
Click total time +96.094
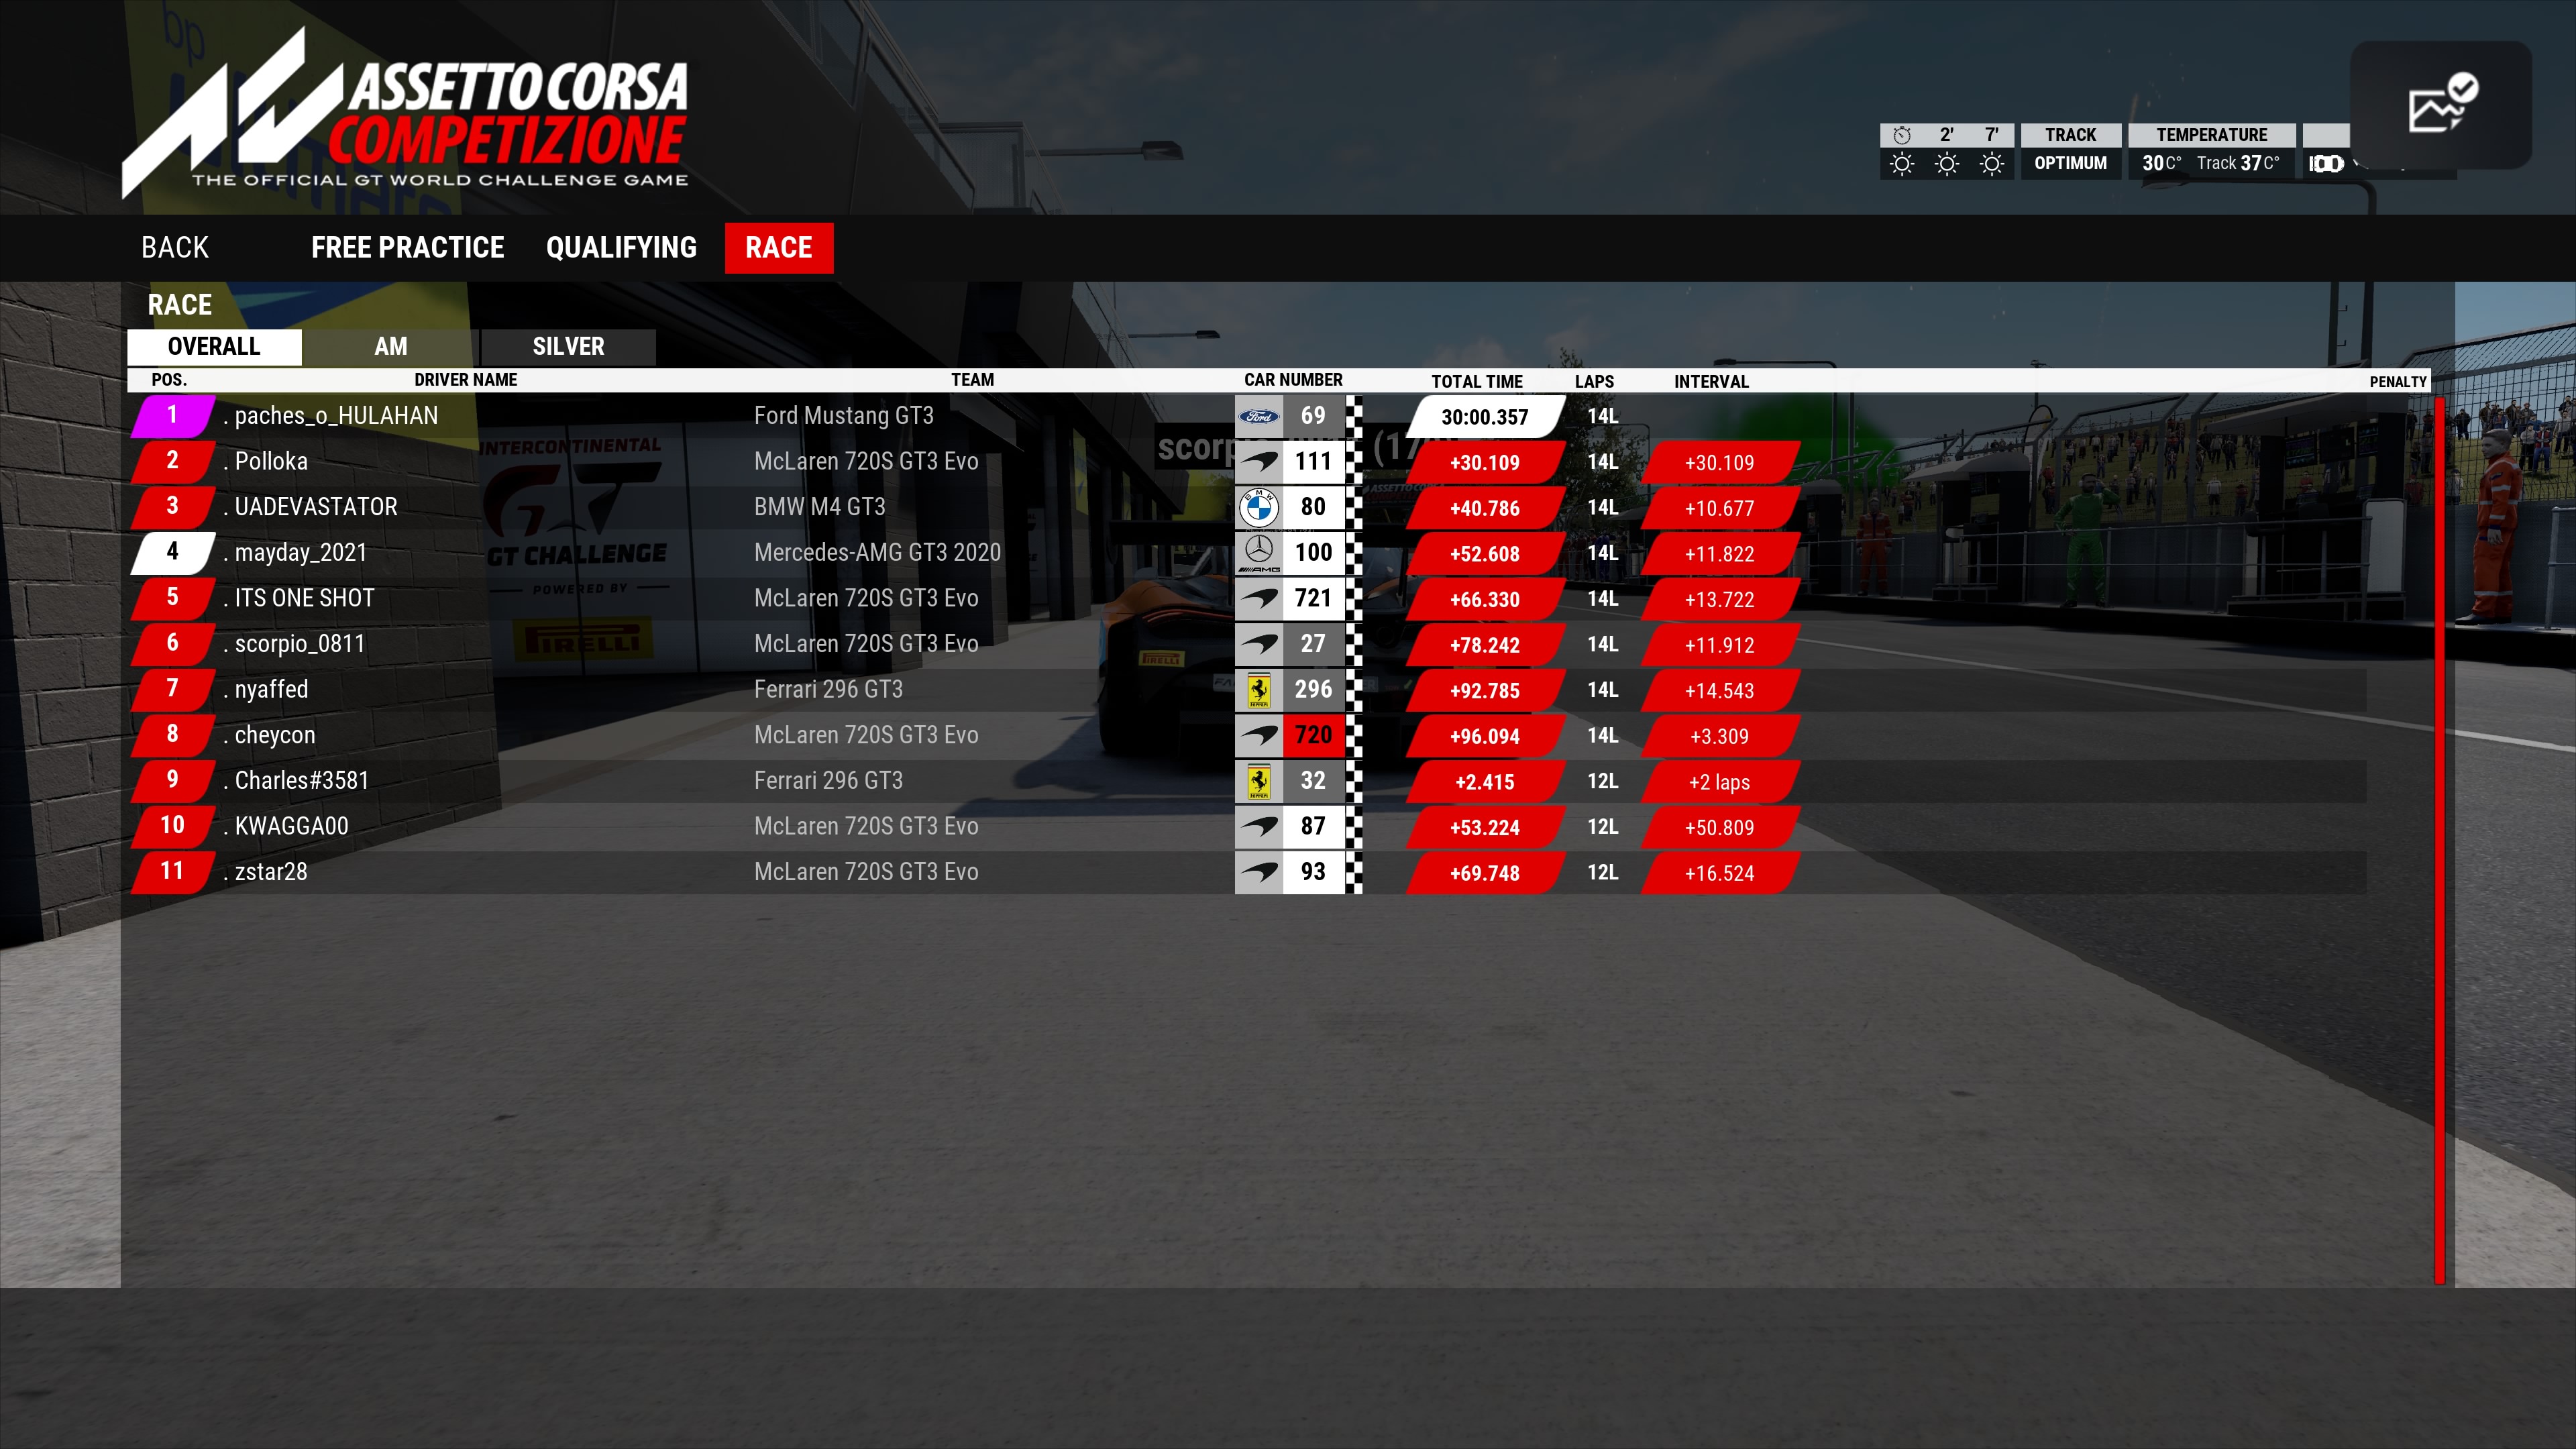pos(1485,737)
